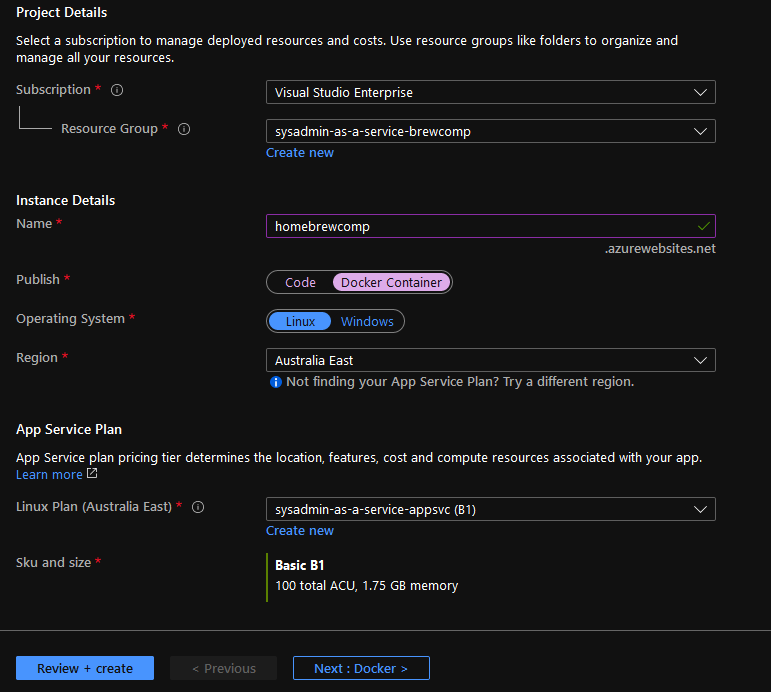Click Next : Docker button
The height and width of the screenshot is (692, 771).
[361, 668]
